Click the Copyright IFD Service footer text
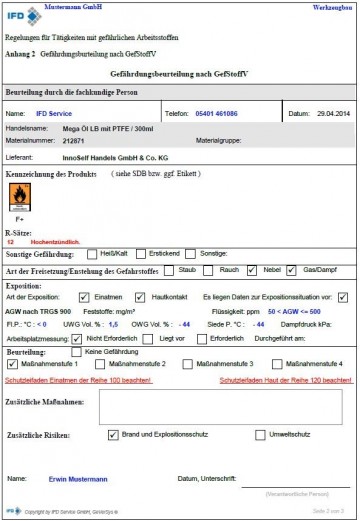Image resolution: width=360 pixels, height=521 pixels. [x=71, y=512]
